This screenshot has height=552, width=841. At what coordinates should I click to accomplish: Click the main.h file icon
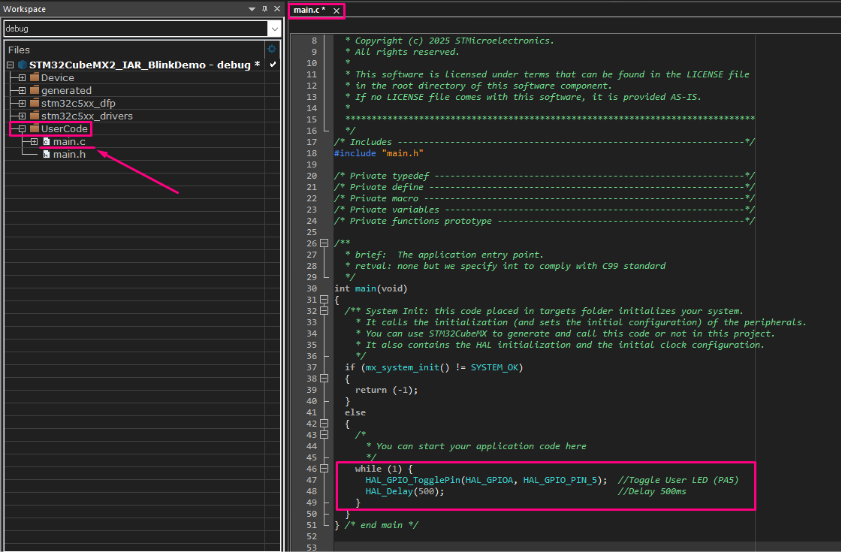(46, 154)
